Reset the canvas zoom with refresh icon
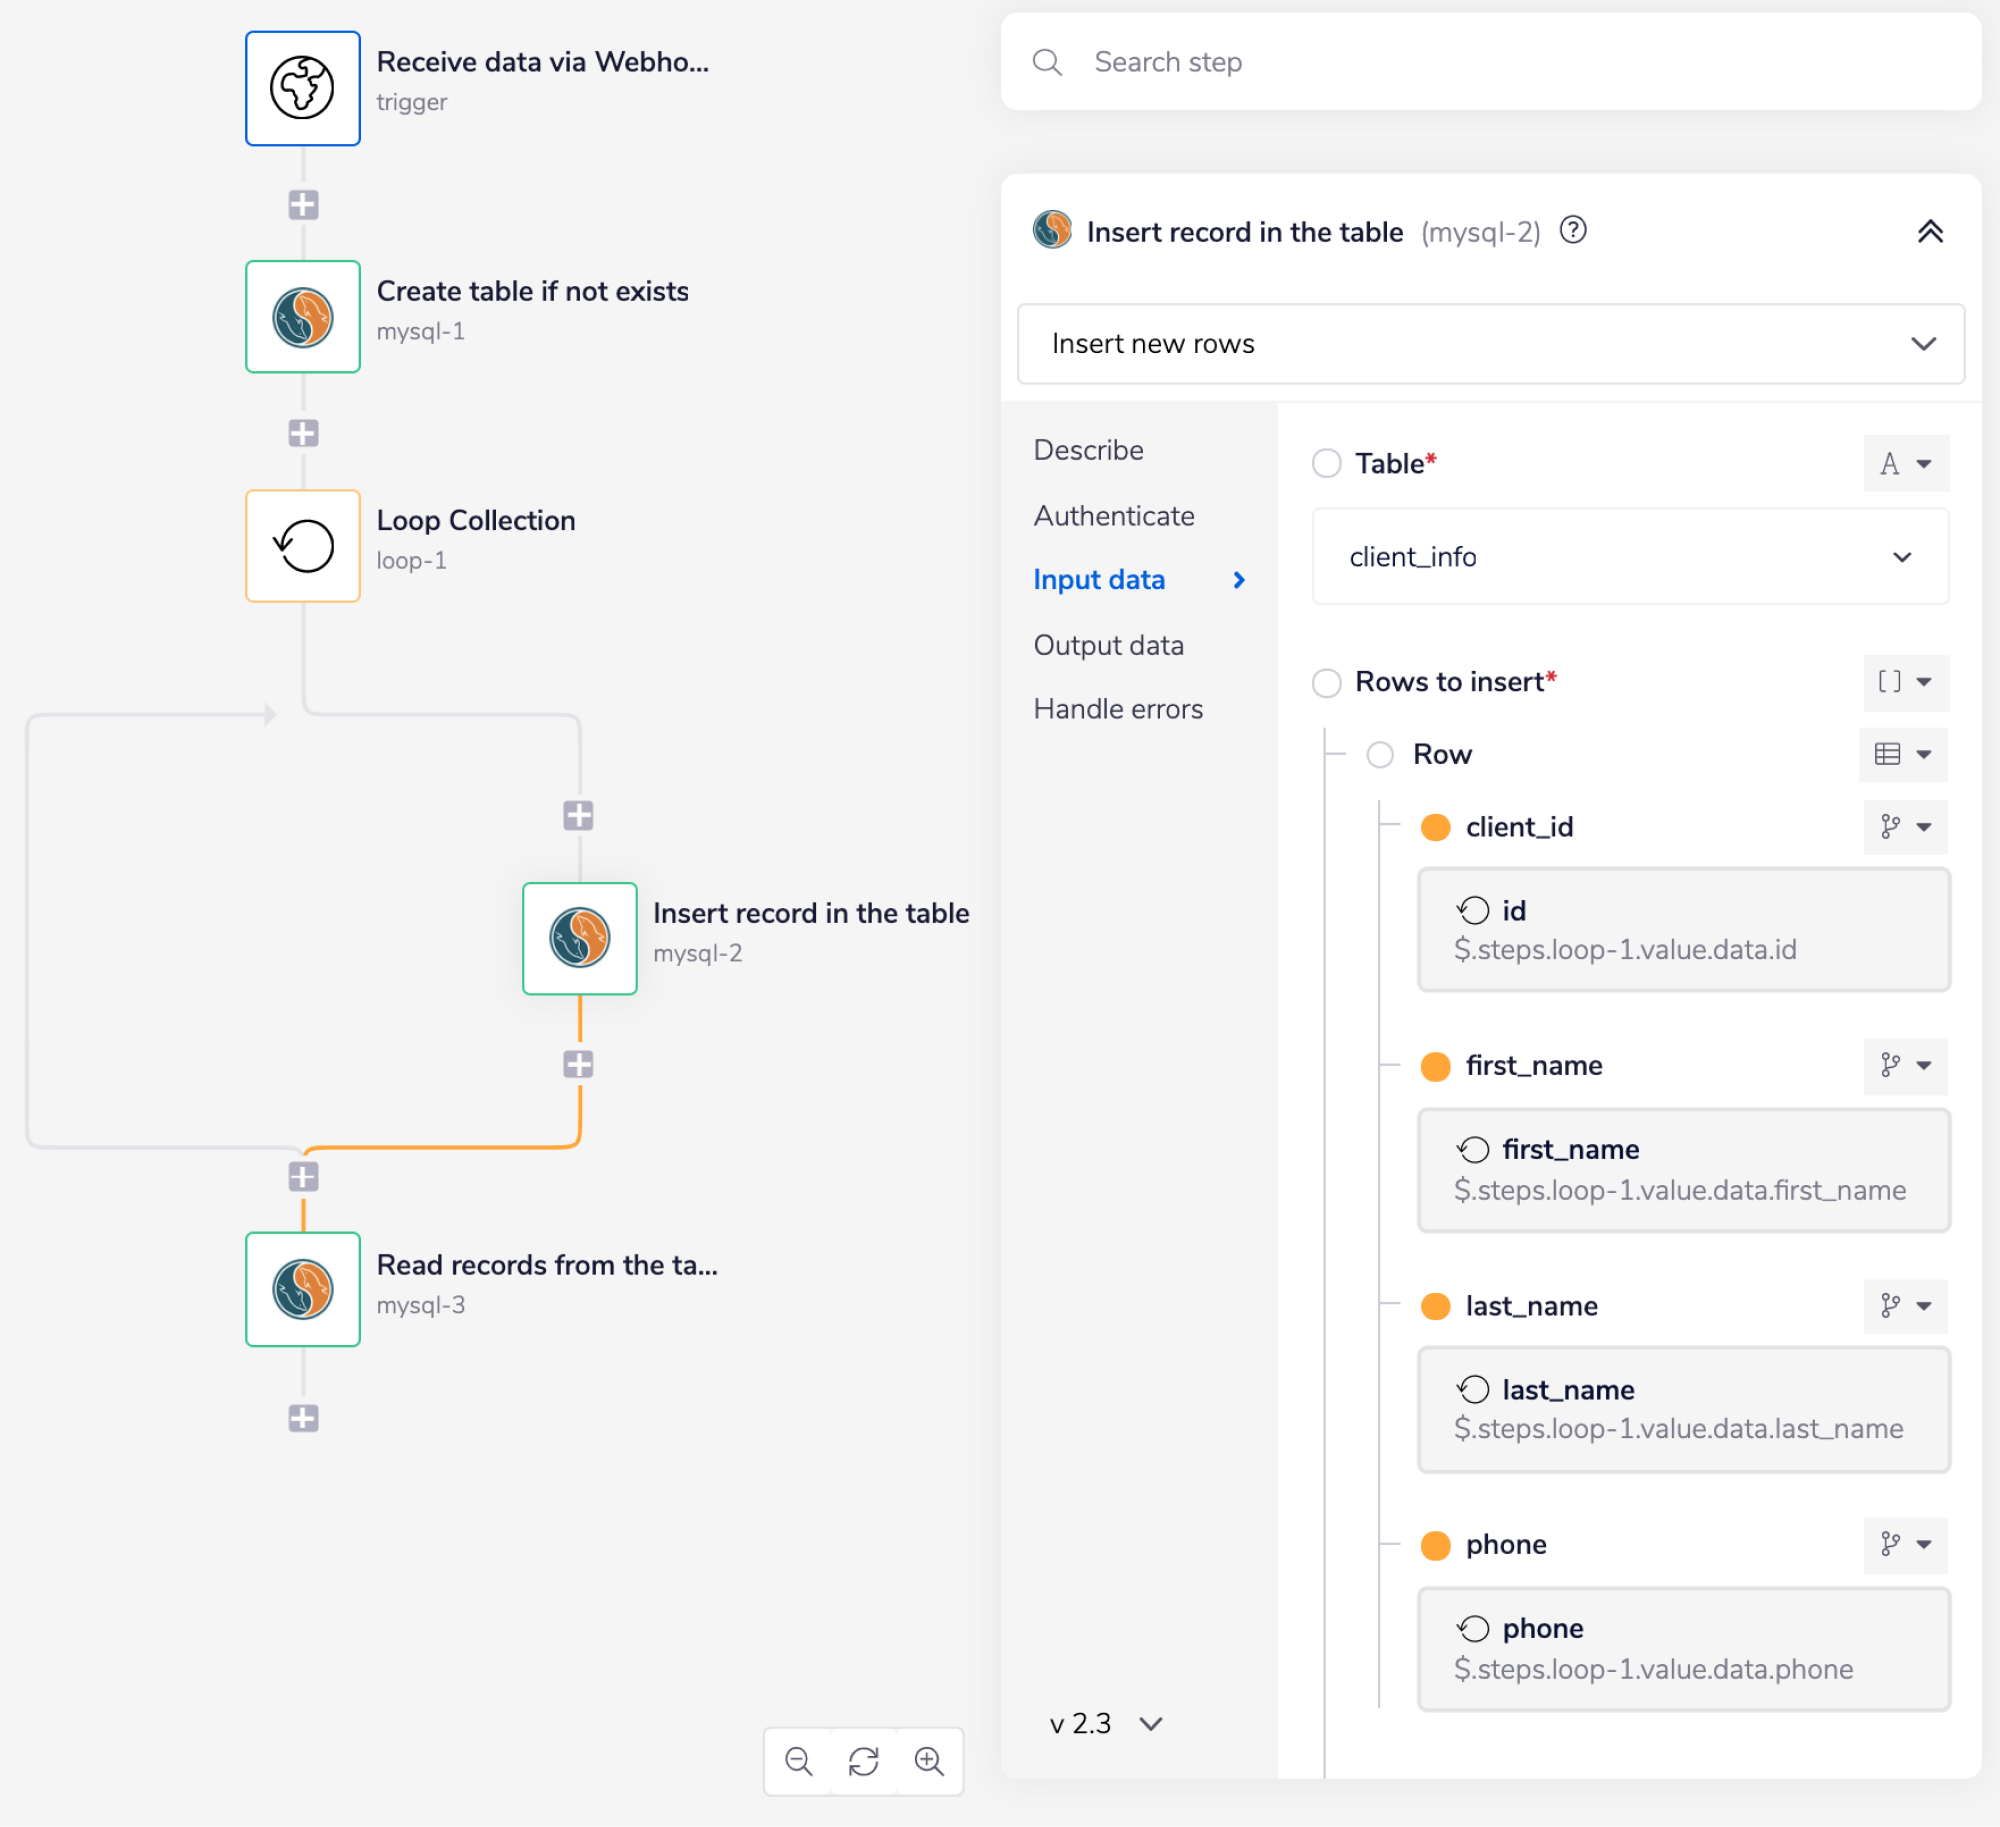This screenshot has width=2000, height=1827. [863, 1761]
